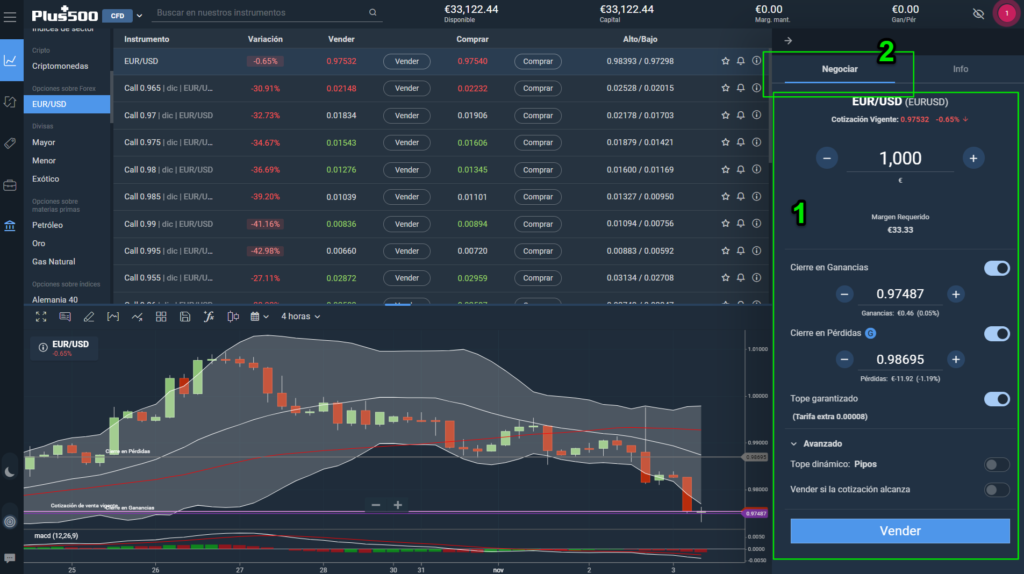1024x574 pixels.
Task: Switch to the Info tab
Action: click(x=960, y=69)
